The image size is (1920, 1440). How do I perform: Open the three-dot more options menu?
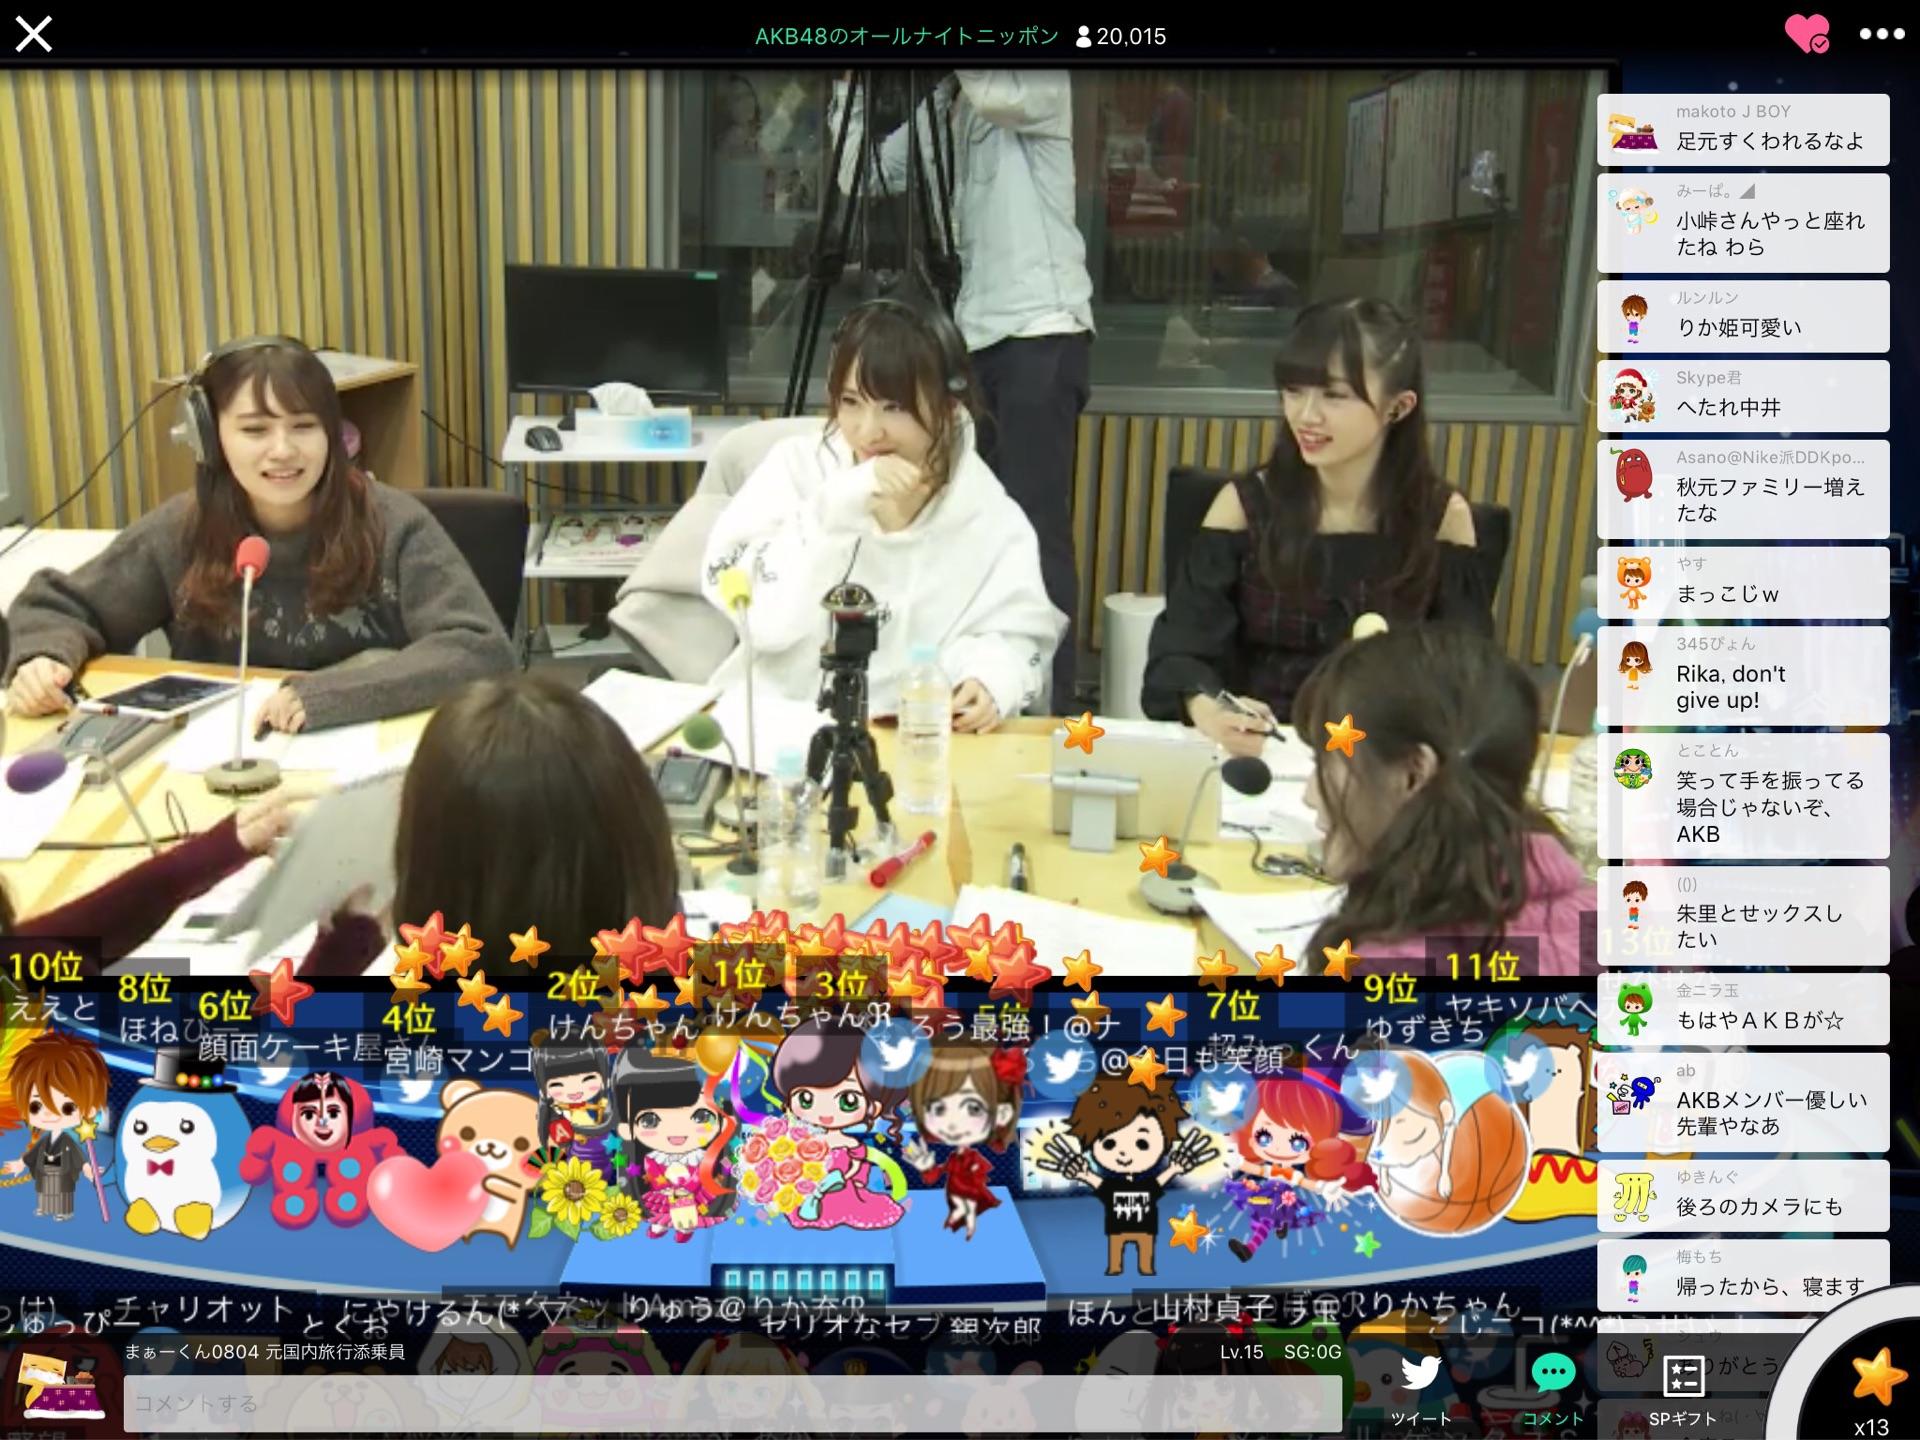coord(1881,35)
